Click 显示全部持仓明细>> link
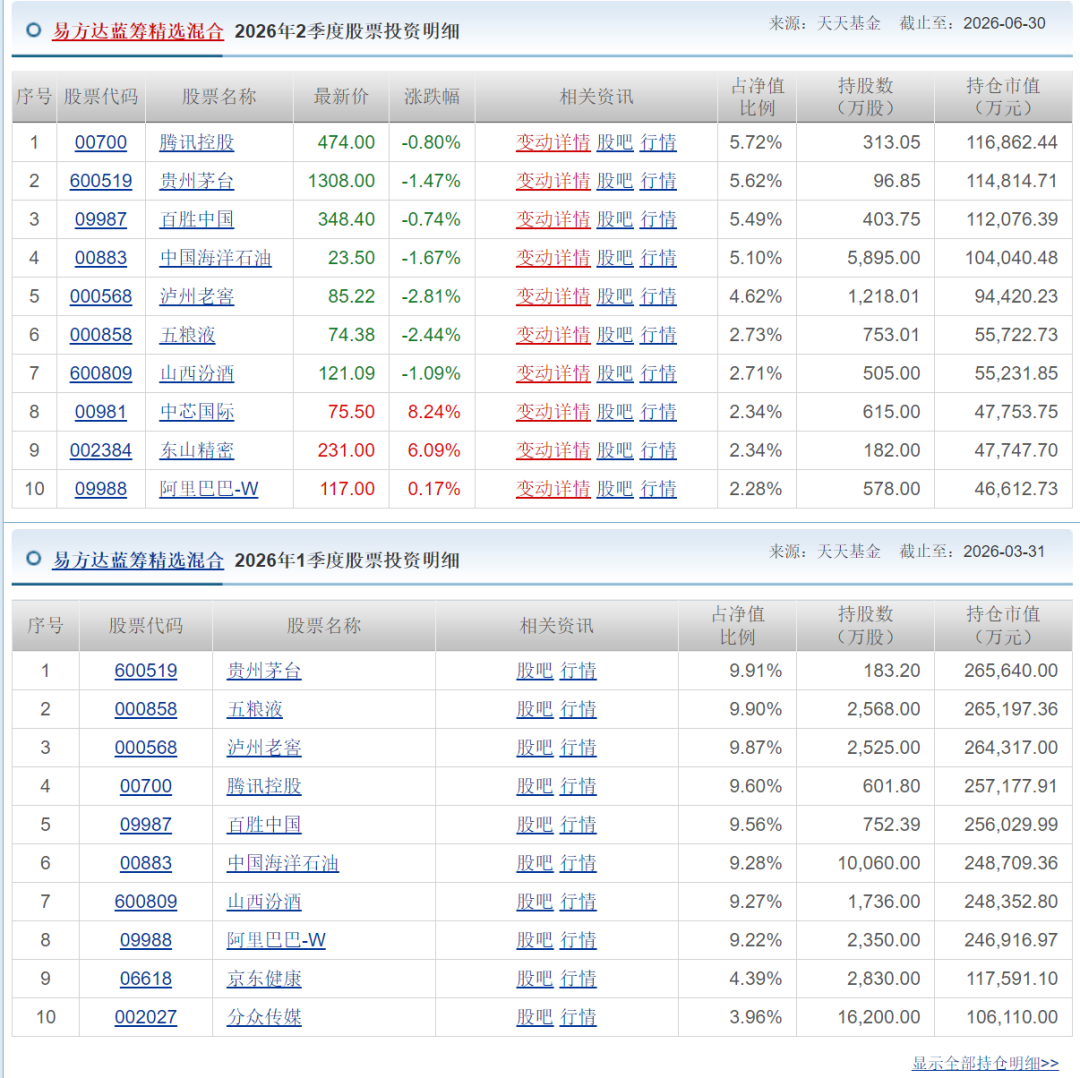1080x1078 pixels. pos(986,1064)
